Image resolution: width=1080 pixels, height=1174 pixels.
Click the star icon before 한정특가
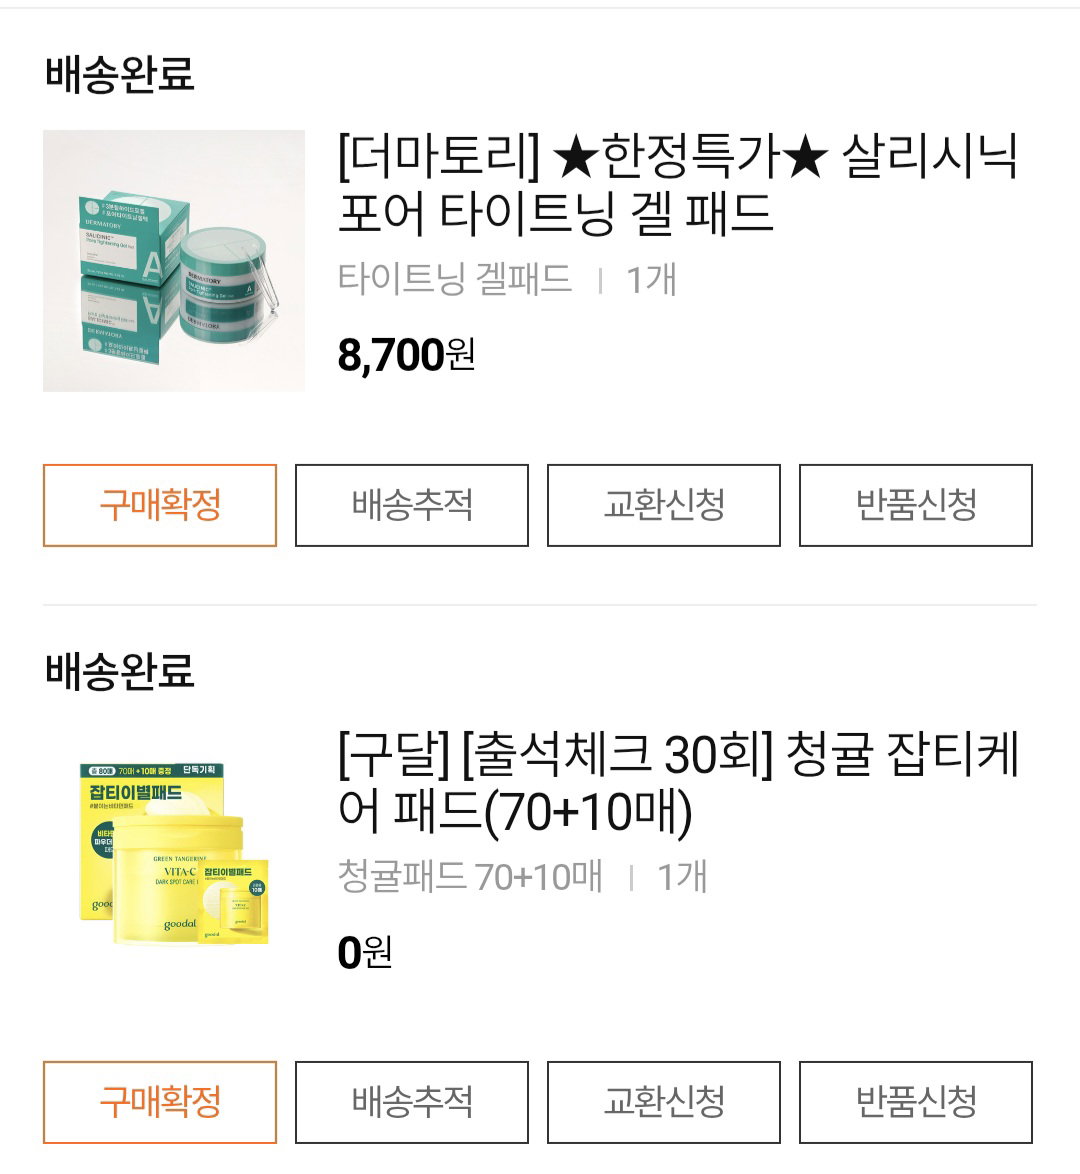(x=575, y=157)
